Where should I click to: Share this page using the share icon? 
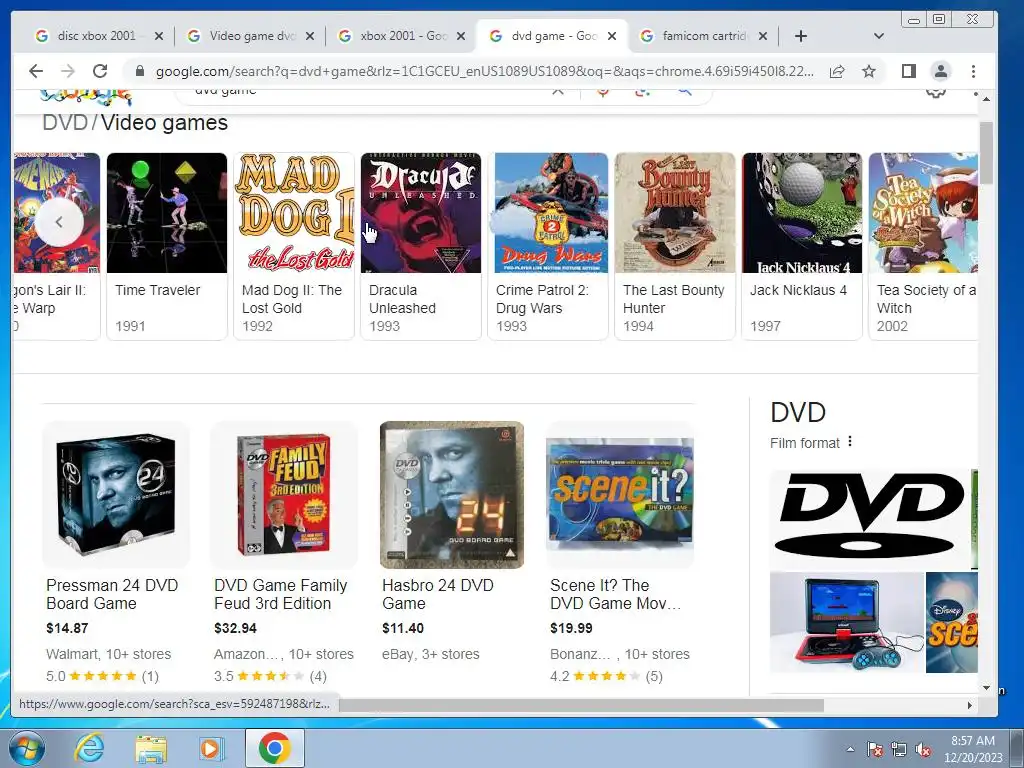[837, 71]
